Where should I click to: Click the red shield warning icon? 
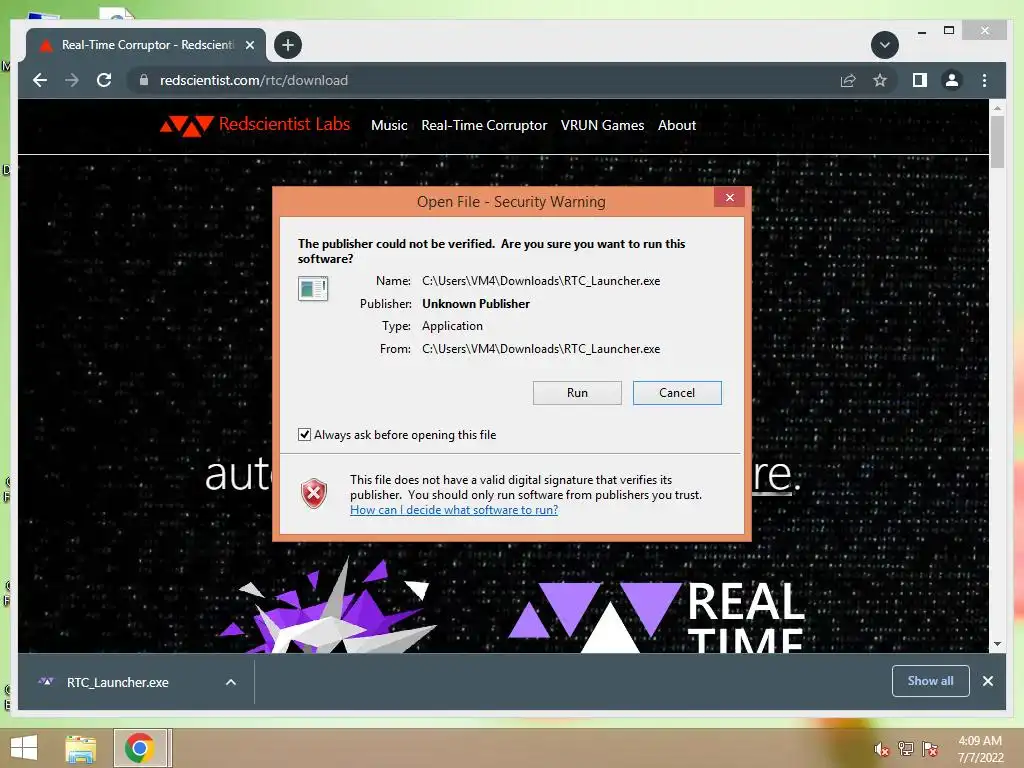[313, 493]
